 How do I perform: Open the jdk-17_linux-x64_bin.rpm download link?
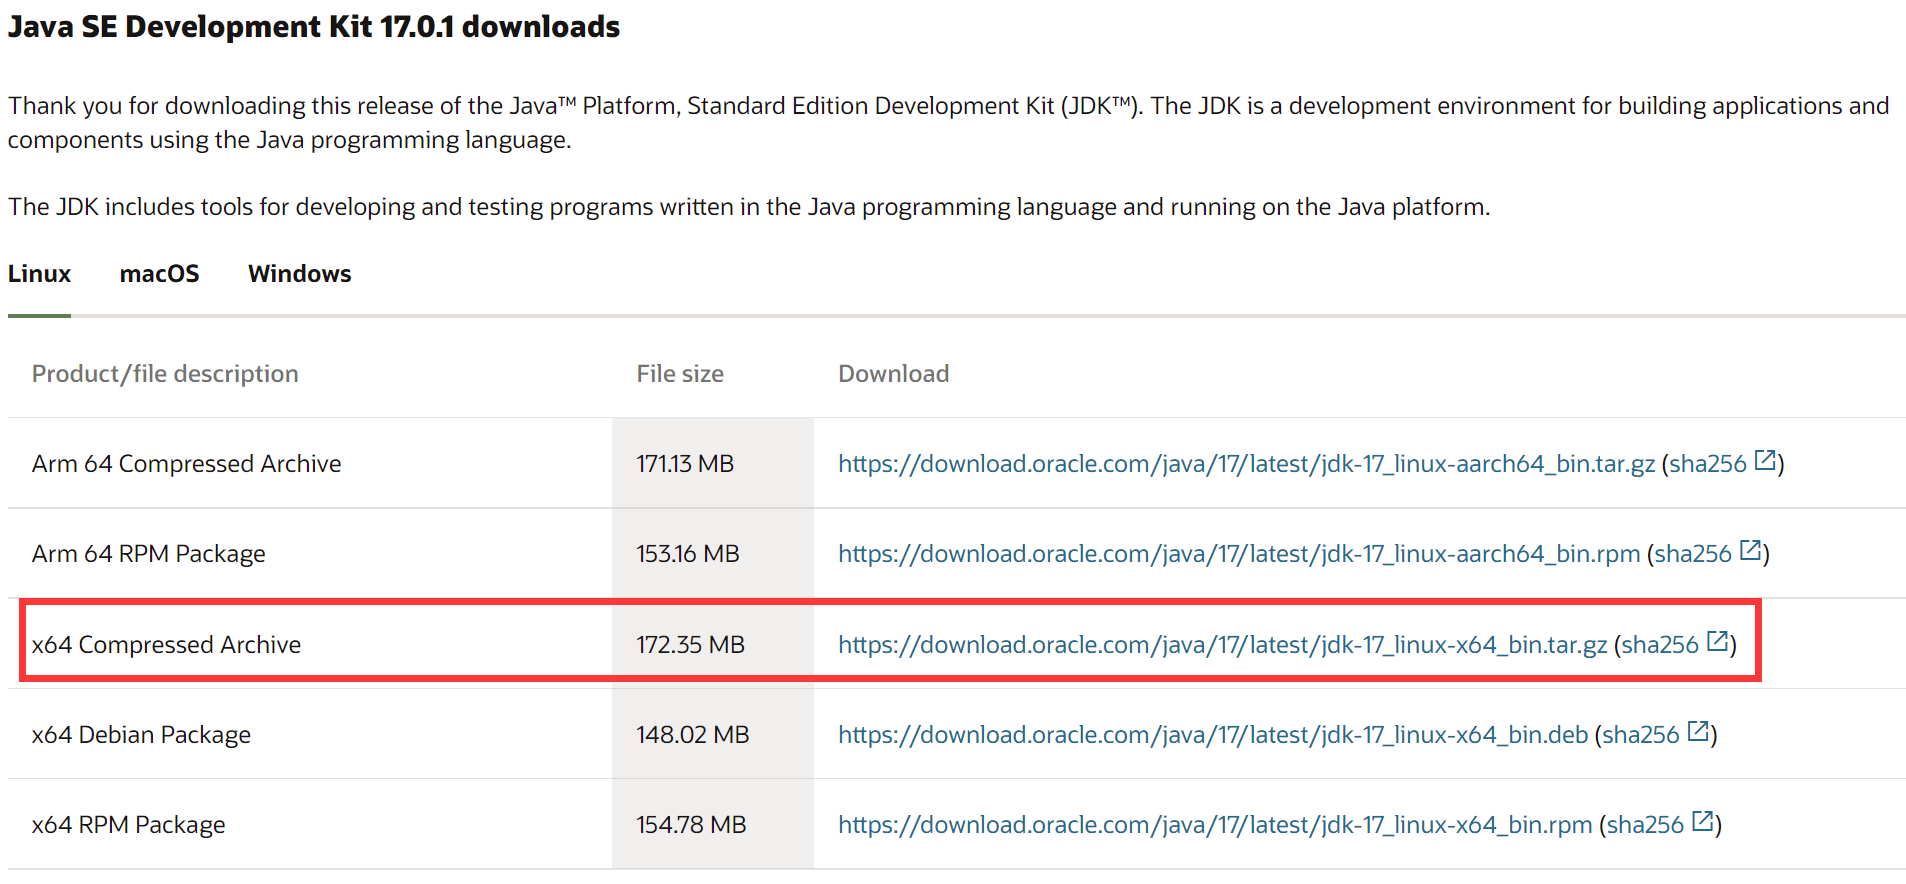[1215, 825]
